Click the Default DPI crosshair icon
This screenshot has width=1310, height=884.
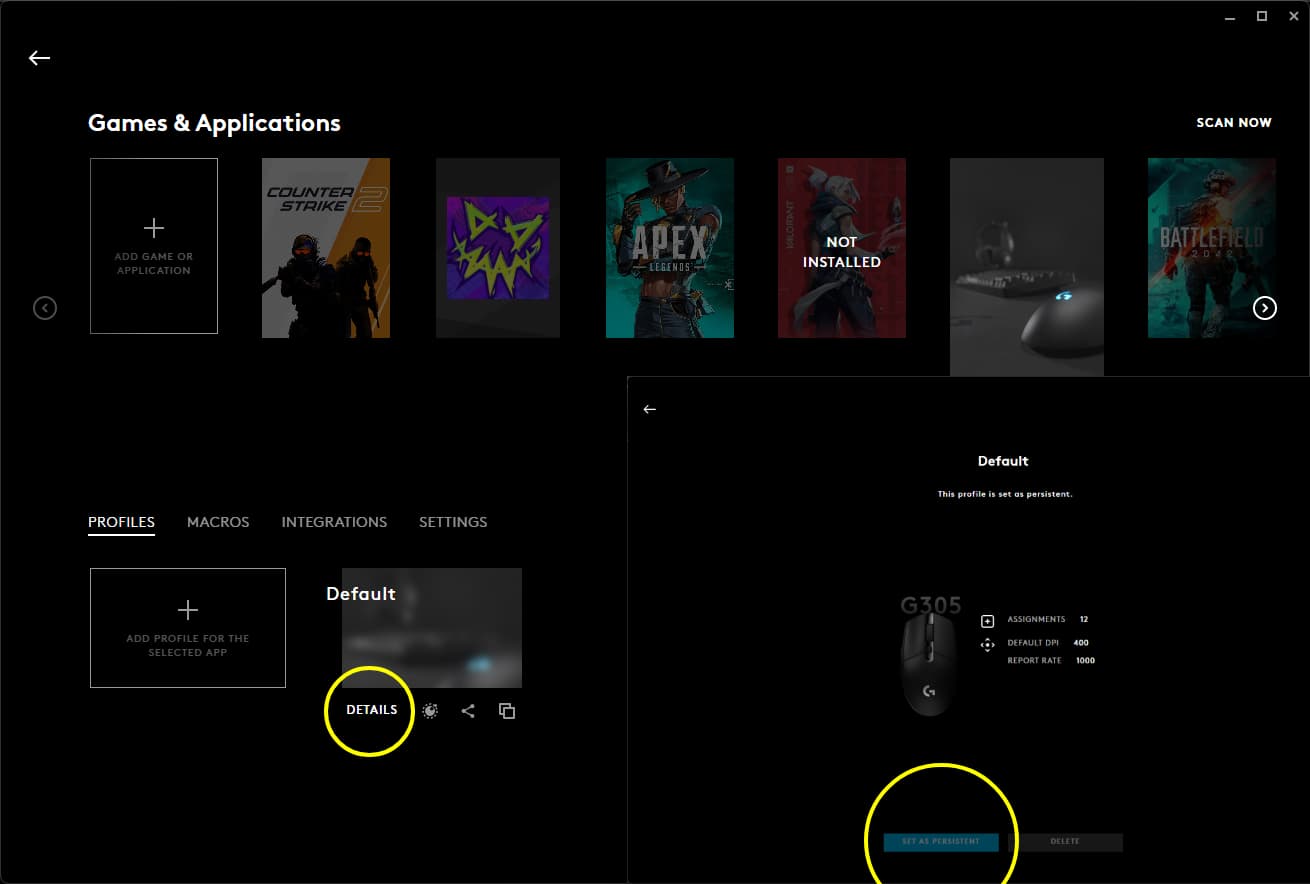pos(988,644)
